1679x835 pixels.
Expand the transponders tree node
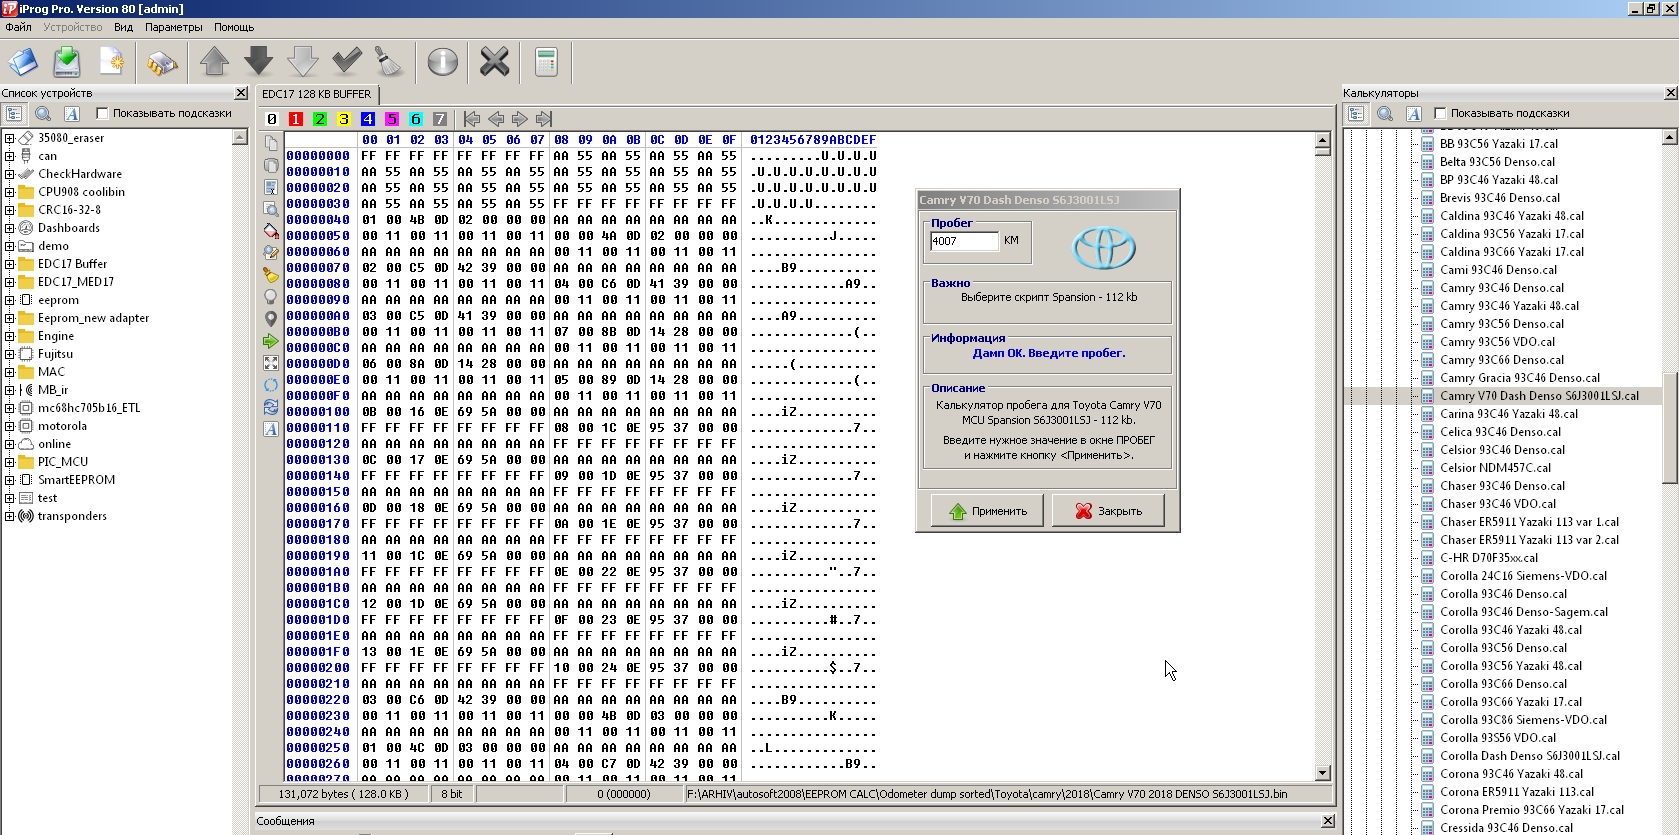point(10,516)
